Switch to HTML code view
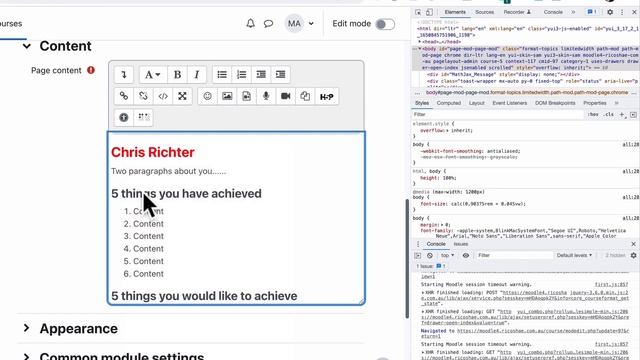The width and height of the screenshot is (640, 360). pos(163,96)
